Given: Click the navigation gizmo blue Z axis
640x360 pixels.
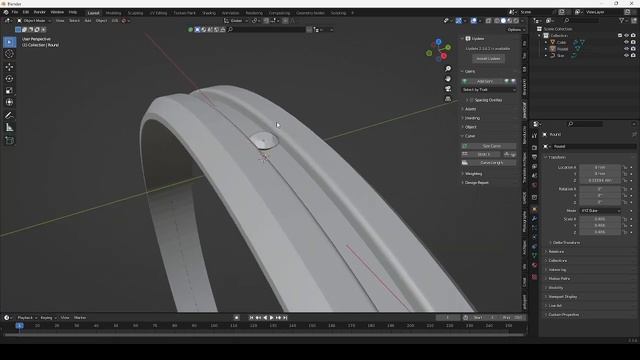Looking at the screenshot, I should tap(438, 42).
